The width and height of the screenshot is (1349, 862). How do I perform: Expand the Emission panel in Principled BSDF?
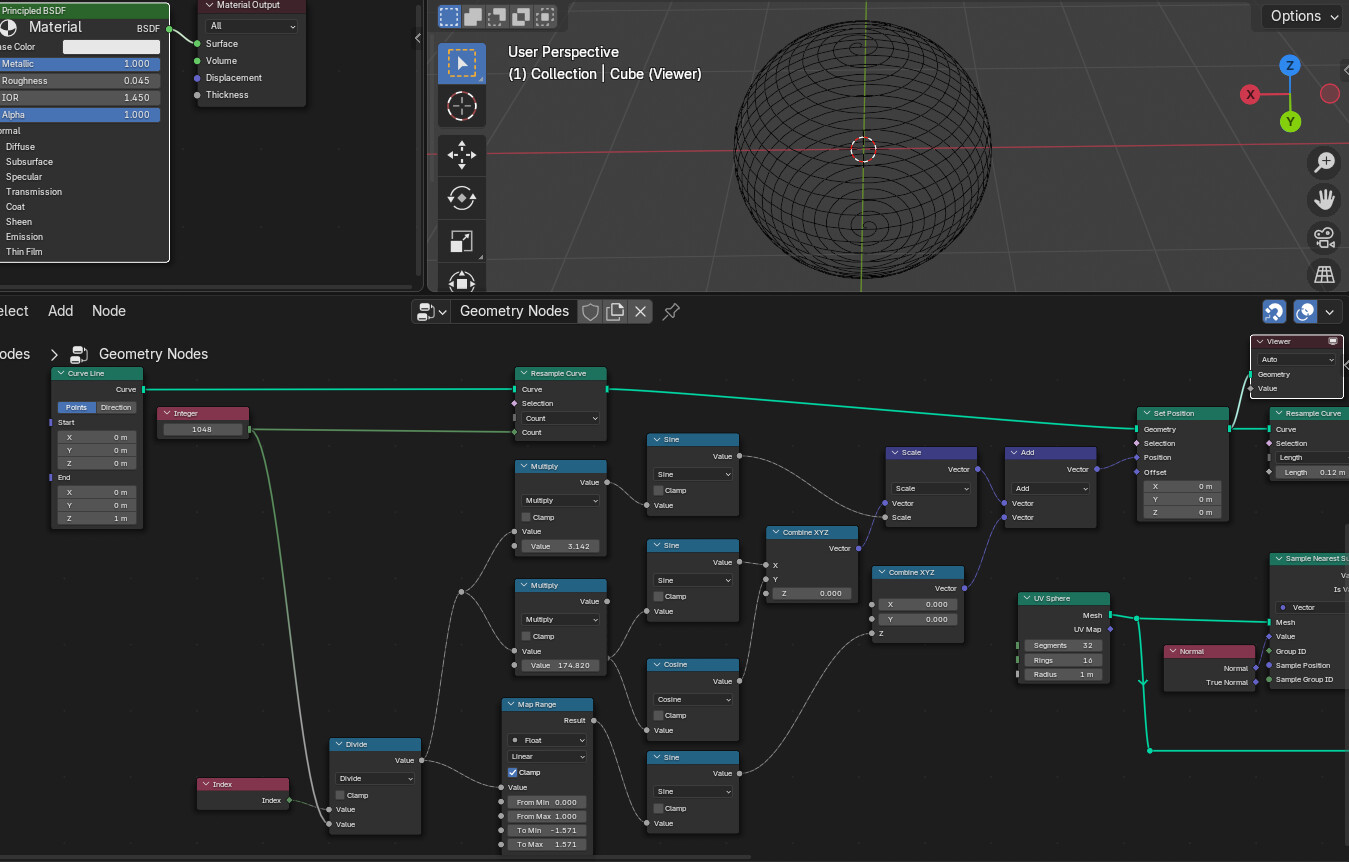coord(24,237)
